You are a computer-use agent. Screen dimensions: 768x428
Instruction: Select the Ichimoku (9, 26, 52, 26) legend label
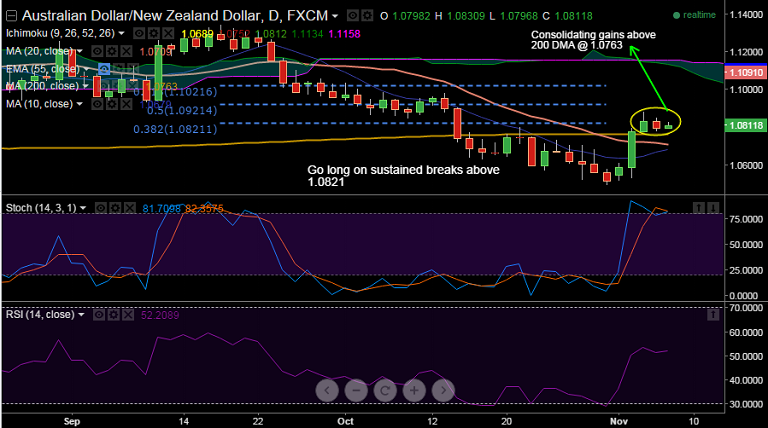[60, 33]
